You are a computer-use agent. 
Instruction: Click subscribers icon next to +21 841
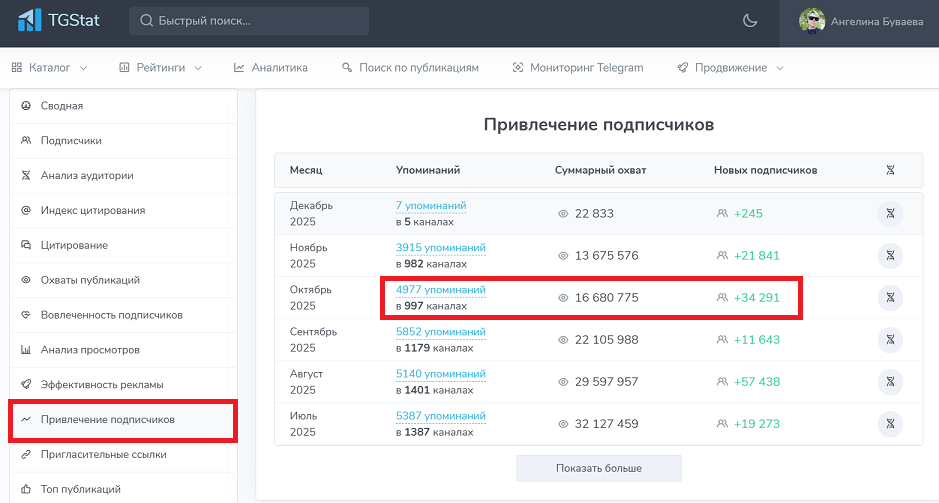722,256
